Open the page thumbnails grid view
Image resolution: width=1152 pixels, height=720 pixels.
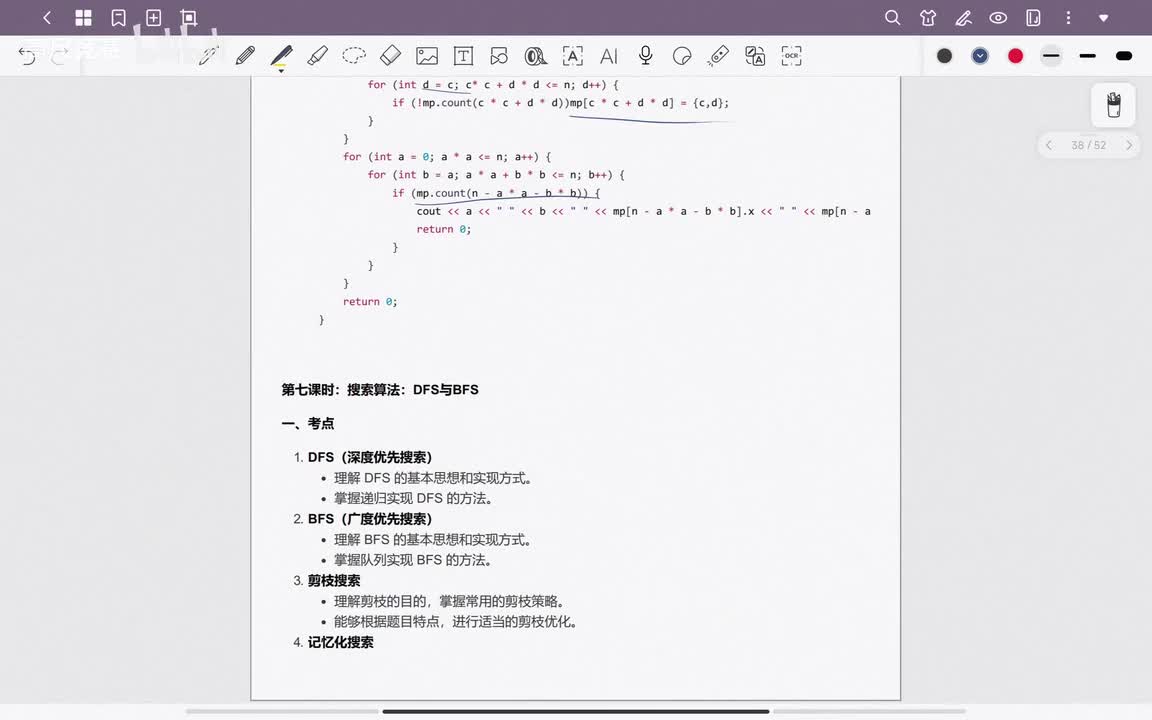[x=84, y=18]
